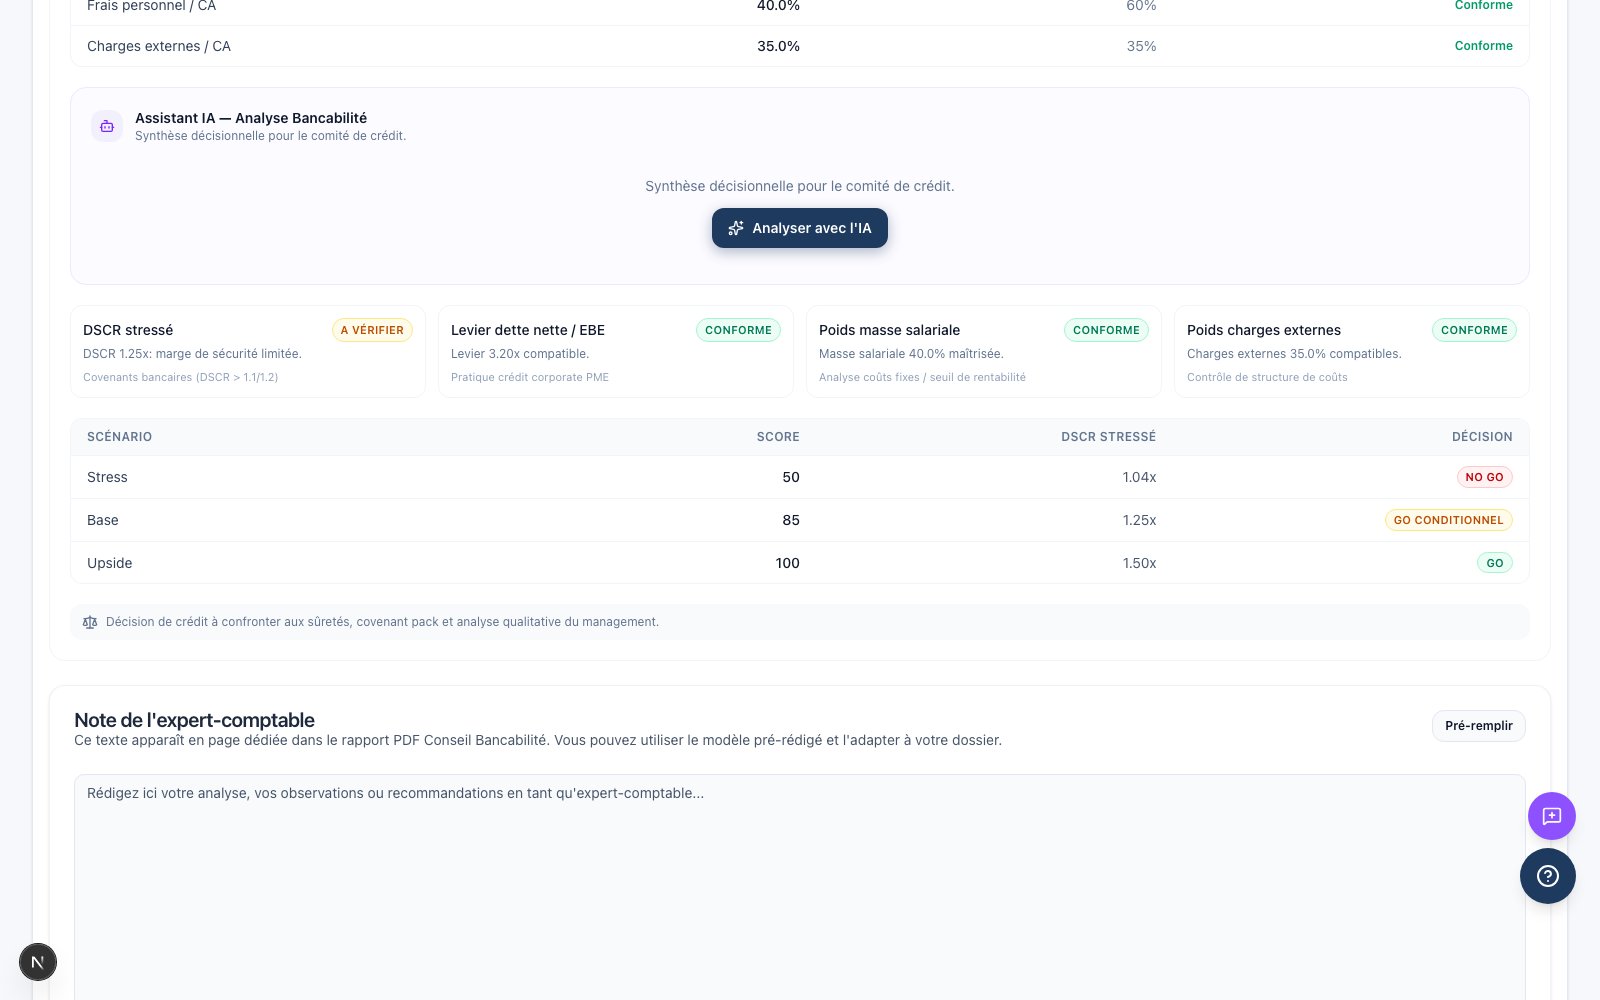1600x1000 pixels.
Task: Click Covenants bancaires (DSCR > 1.1/1.2) text
Action: pos(180,377)
